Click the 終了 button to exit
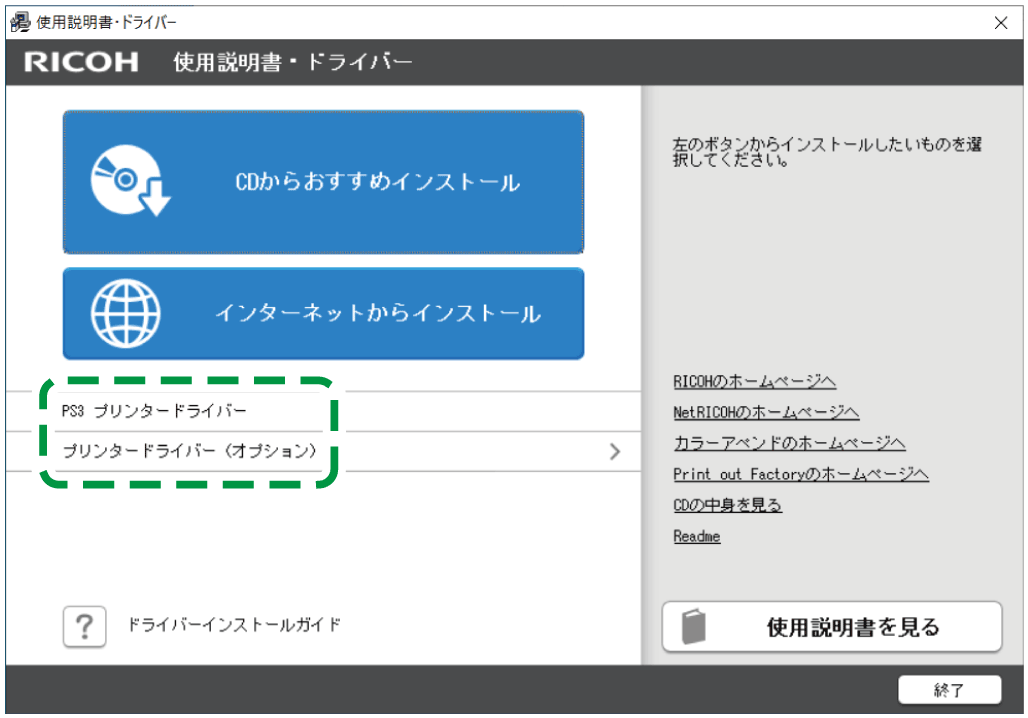This screenshot has height=718, width=1028. (x=950, y=689)
